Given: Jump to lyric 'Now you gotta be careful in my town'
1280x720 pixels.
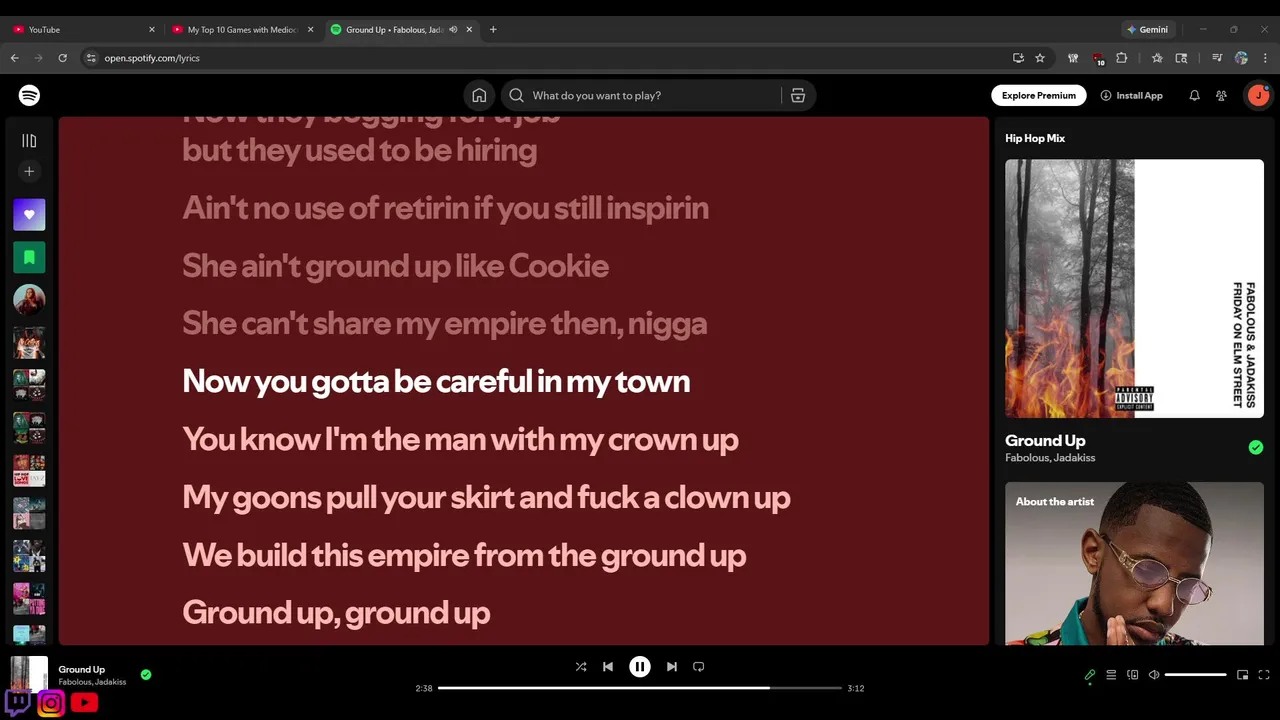Looking at the screenshot, I should 436,381.
